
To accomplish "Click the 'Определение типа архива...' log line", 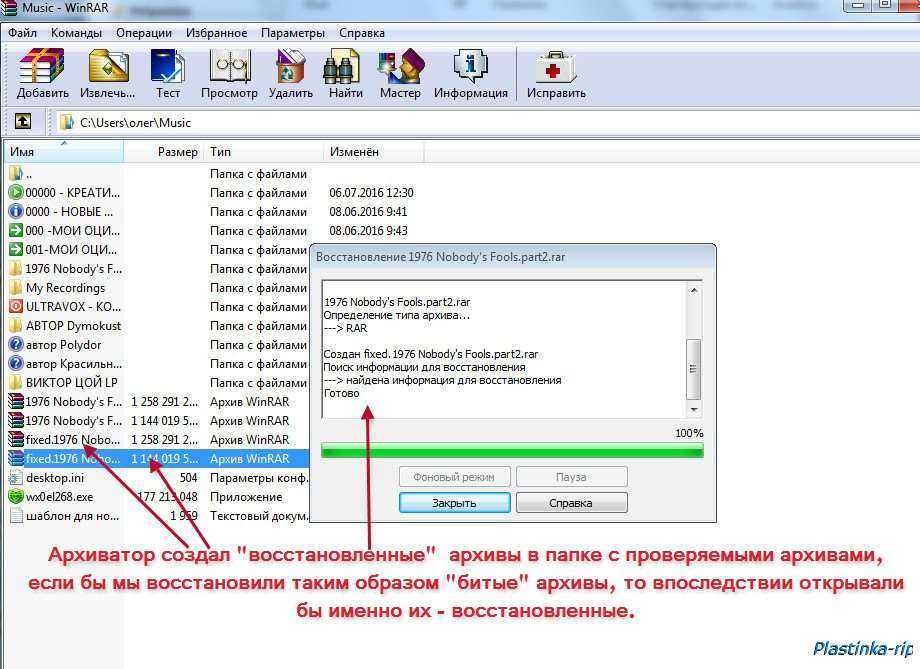I will click(x=397, y=315).
